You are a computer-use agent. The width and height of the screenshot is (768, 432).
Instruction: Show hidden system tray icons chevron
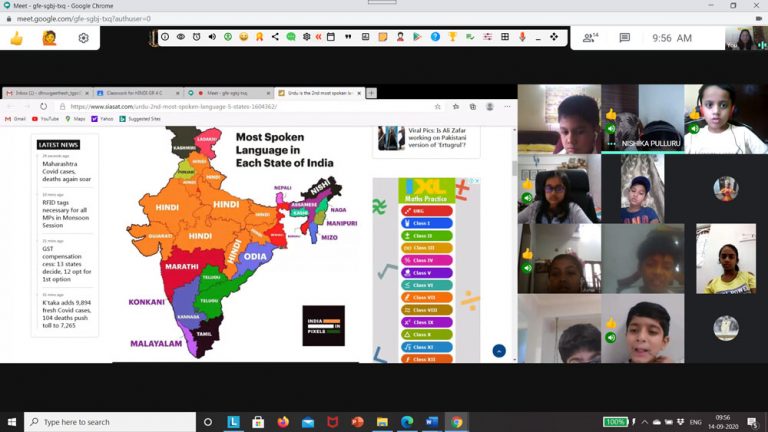coord(645,422)
